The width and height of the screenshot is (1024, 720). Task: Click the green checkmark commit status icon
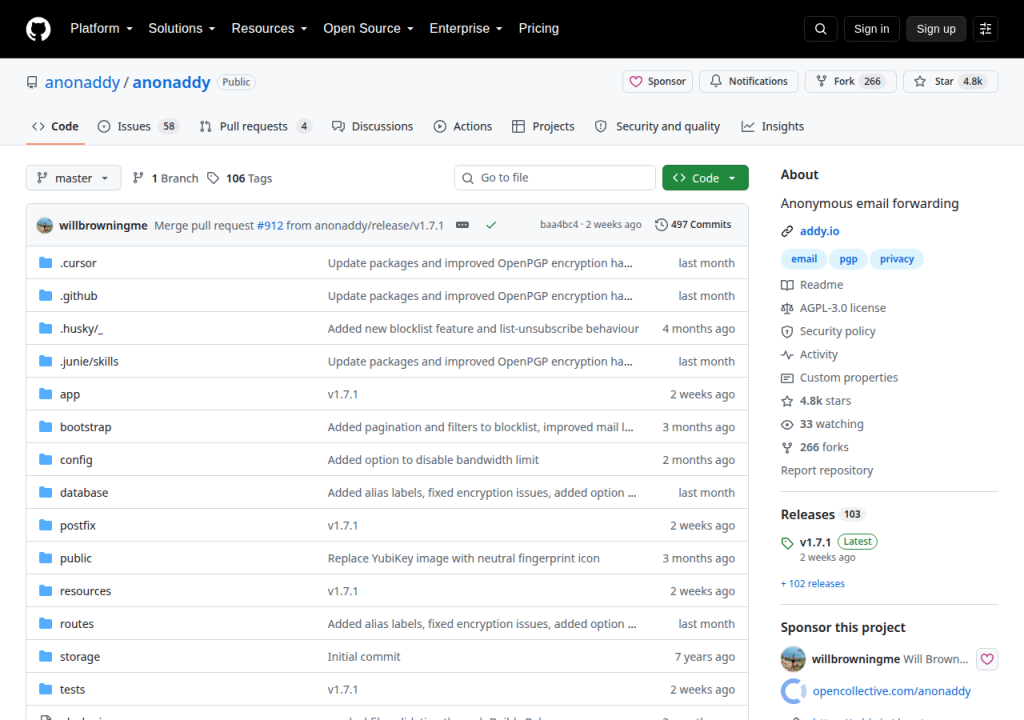pyautogui.click(x=491, y=225)
